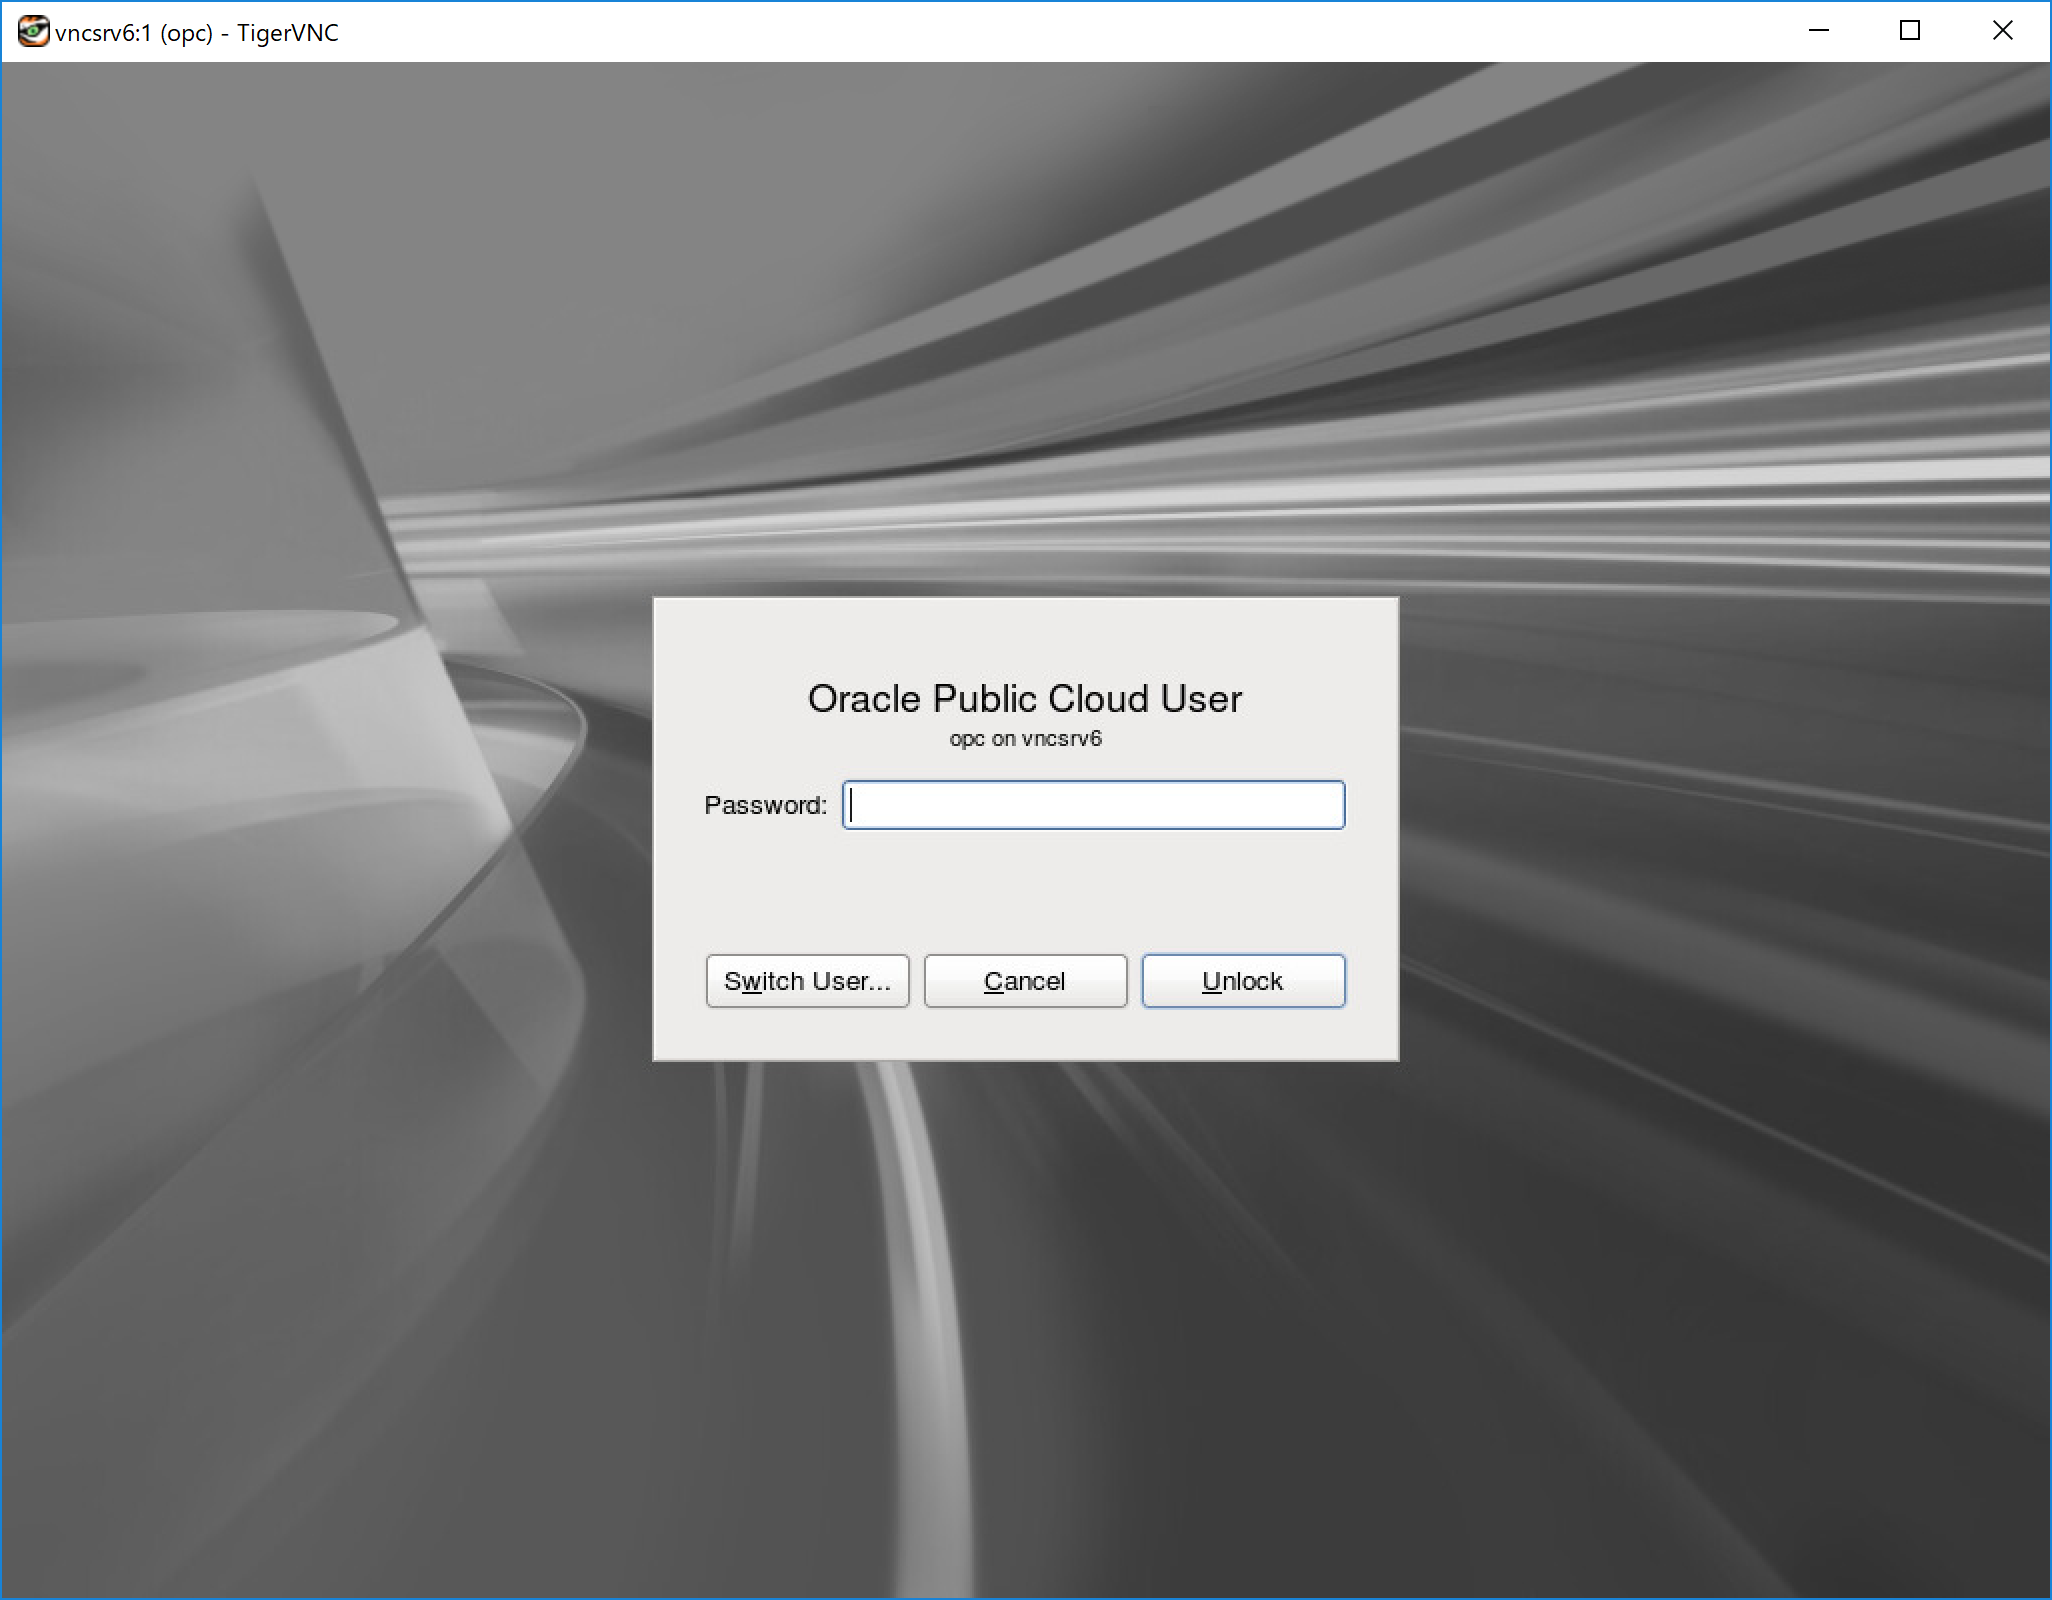Minimize the TigerVNC viewer window
This screenshot has height=1600, width=2052.
1819,32
